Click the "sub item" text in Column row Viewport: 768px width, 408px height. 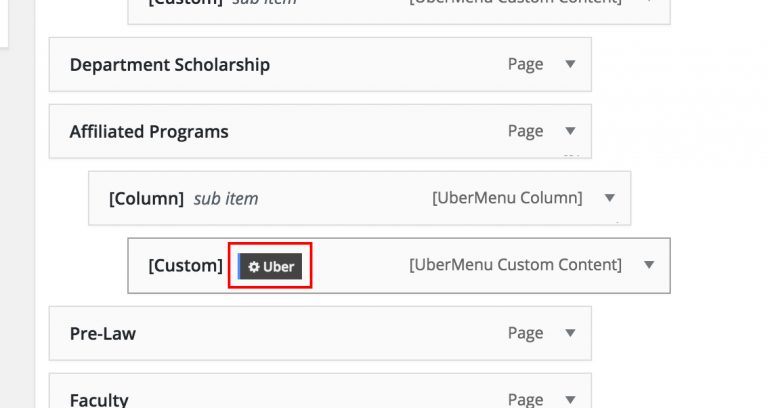(226, 199)
